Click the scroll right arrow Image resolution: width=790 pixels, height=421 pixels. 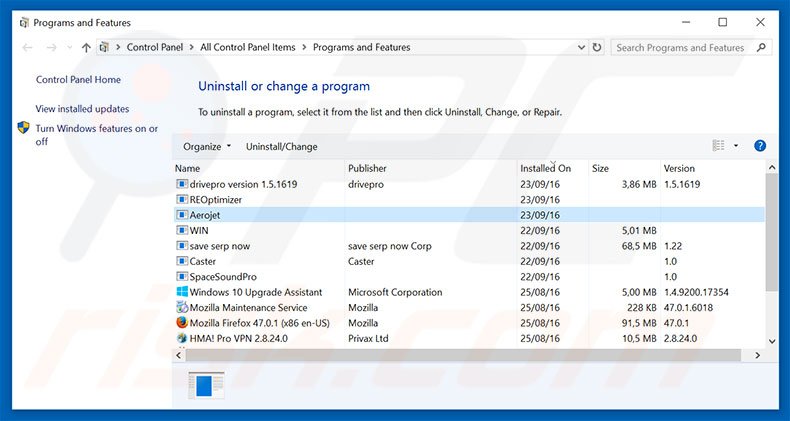click(757, 355)
